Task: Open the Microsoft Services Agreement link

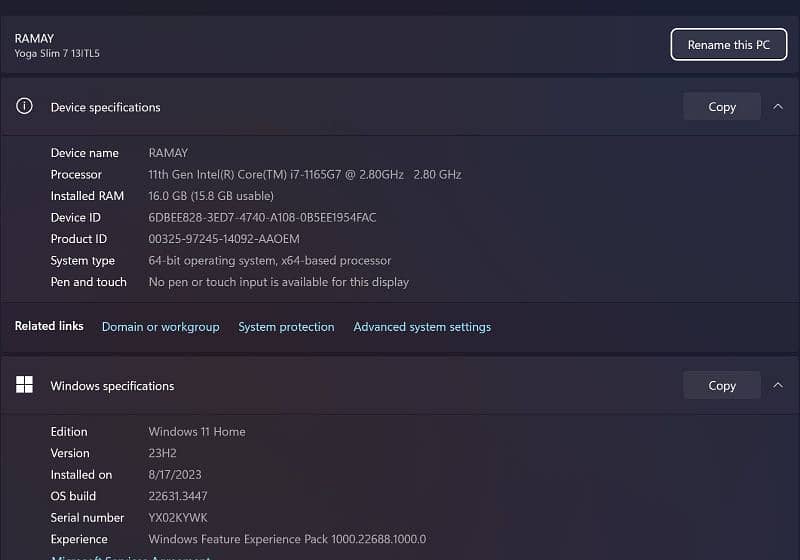Action: (x=131, y=557)
